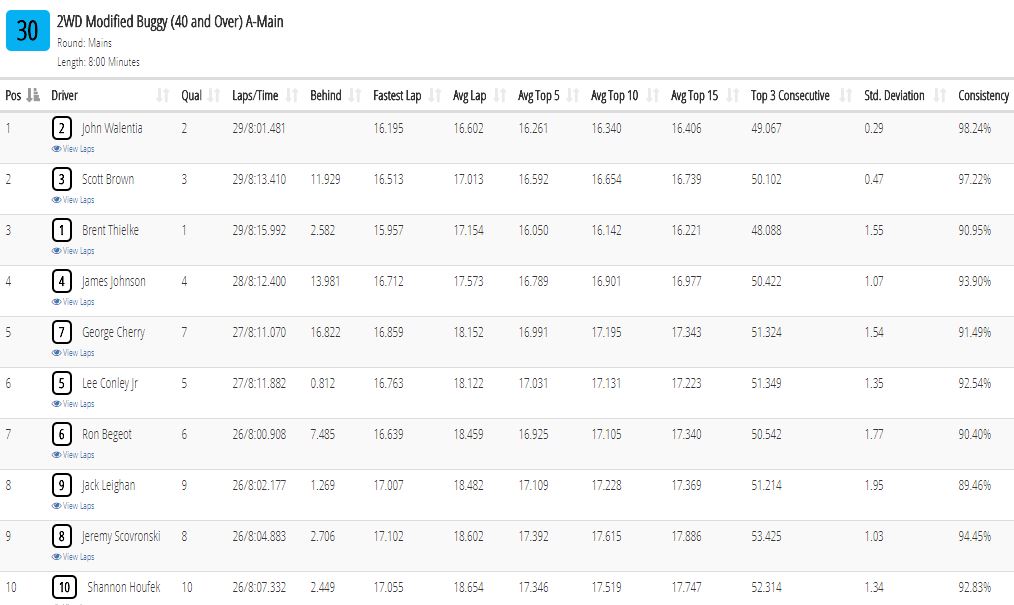Sort by the Pos column sort icon

(x=34, y=95)
